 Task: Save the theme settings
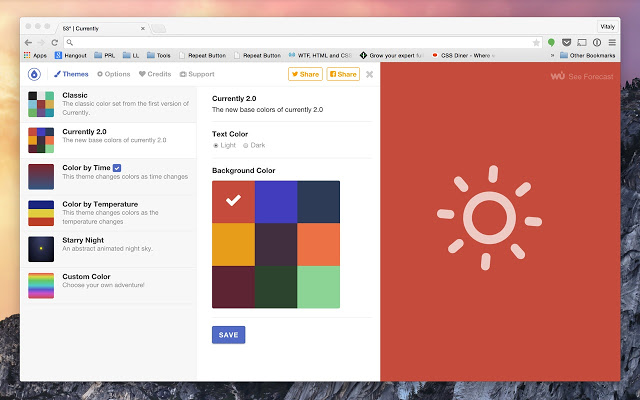pyautogui.click(x=229, y=335)
